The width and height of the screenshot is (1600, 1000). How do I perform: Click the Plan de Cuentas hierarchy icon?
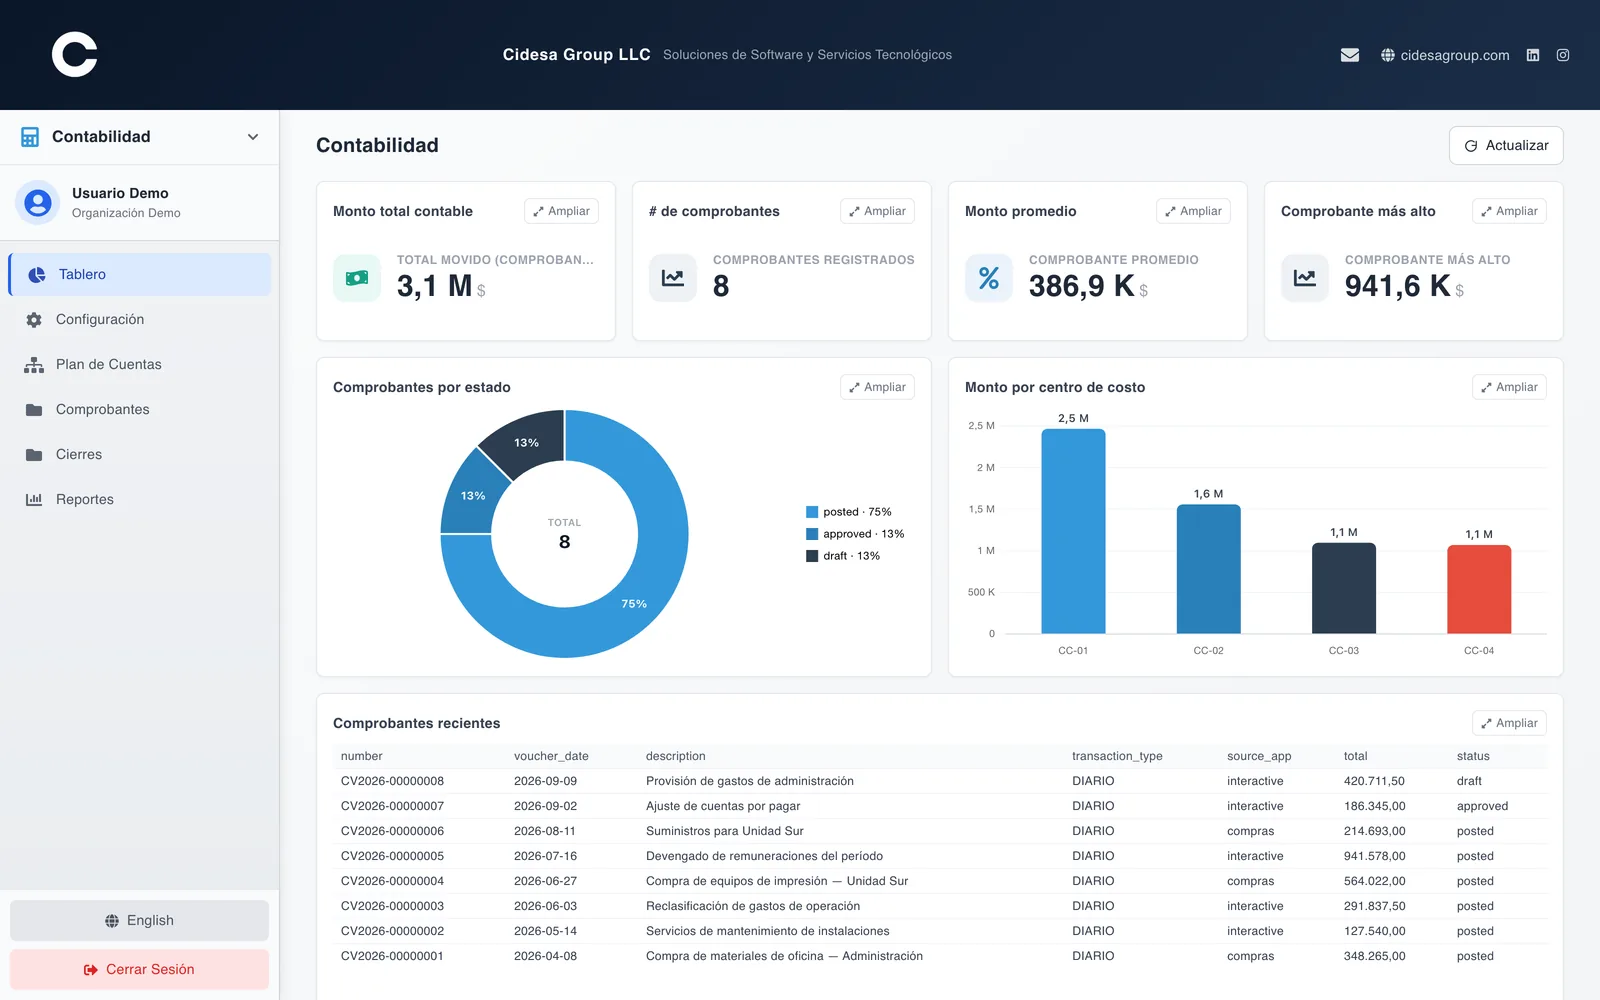point(34,365)
